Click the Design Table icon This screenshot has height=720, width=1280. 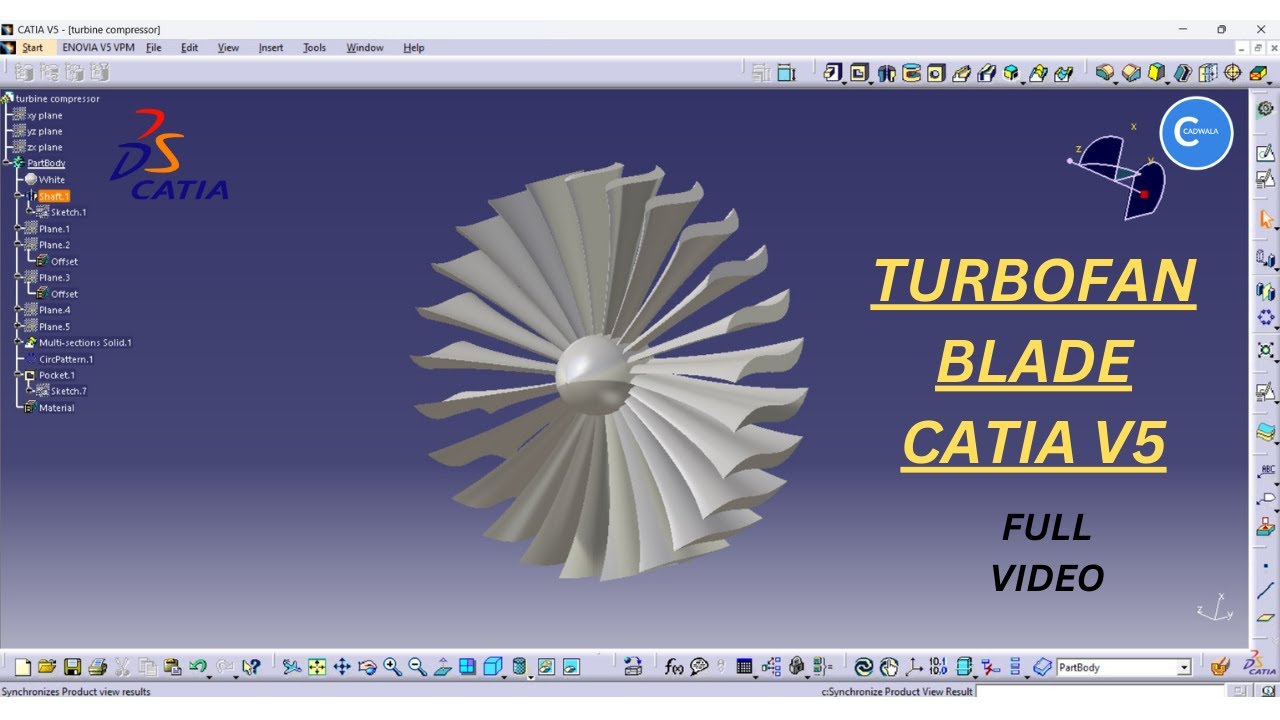(x=743, y=667)
